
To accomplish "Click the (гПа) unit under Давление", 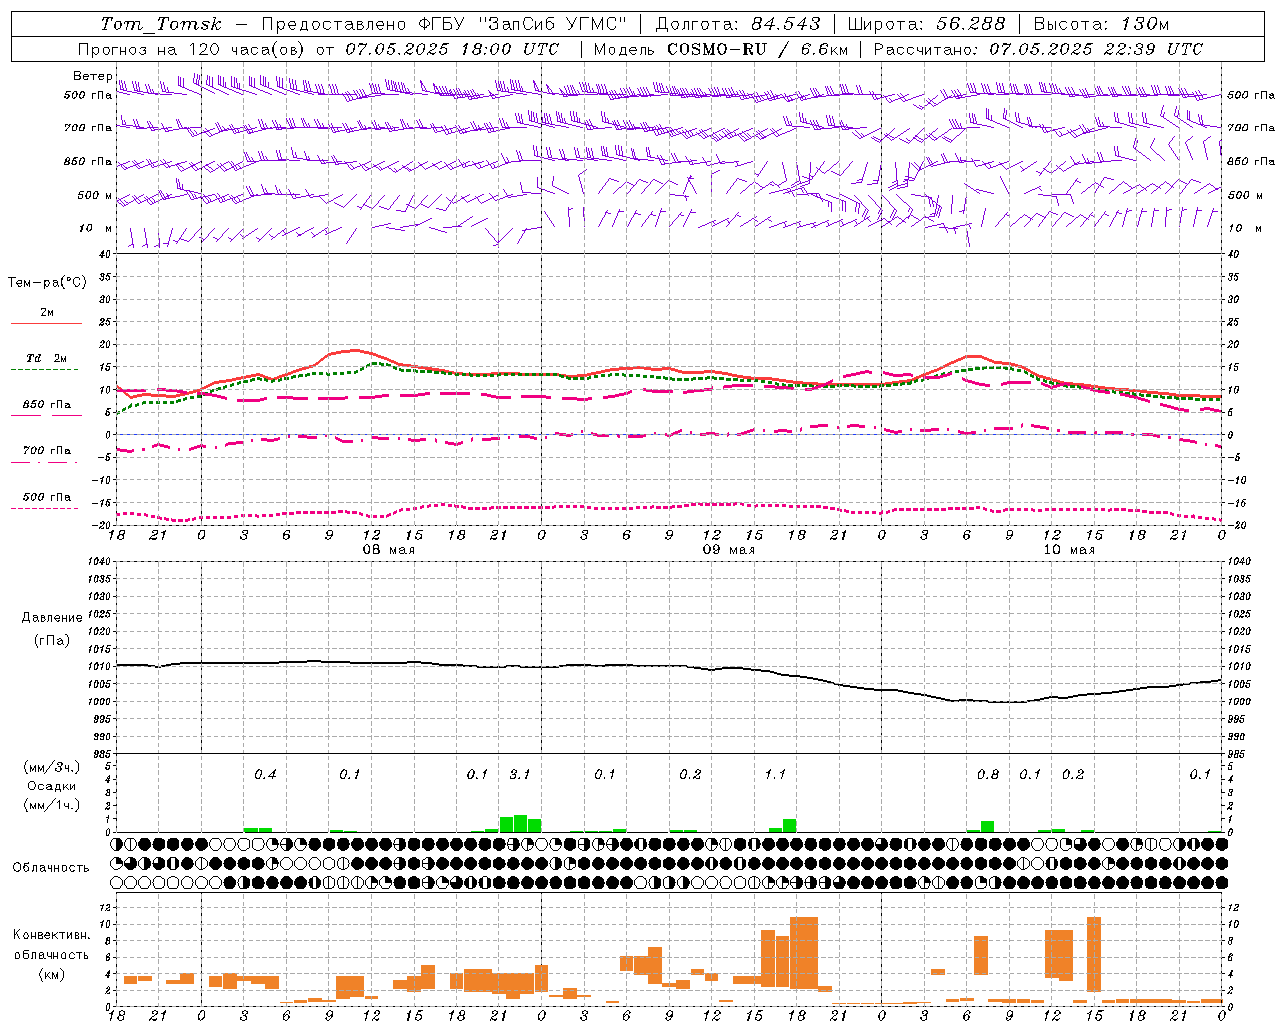I will pyautogui.click(x=52, y=641).
